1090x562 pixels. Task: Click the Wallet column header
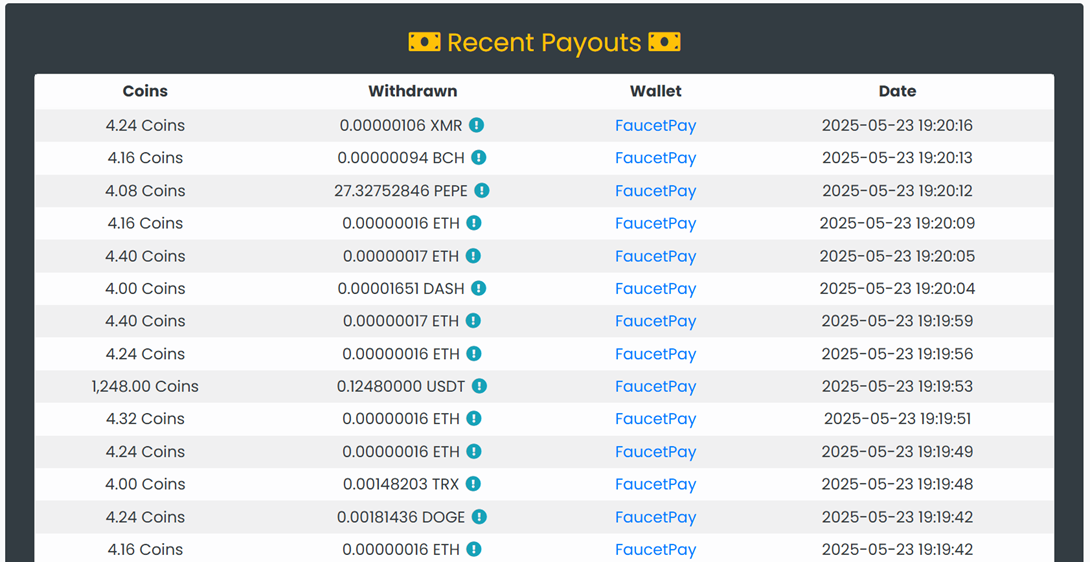click(655, 91)
